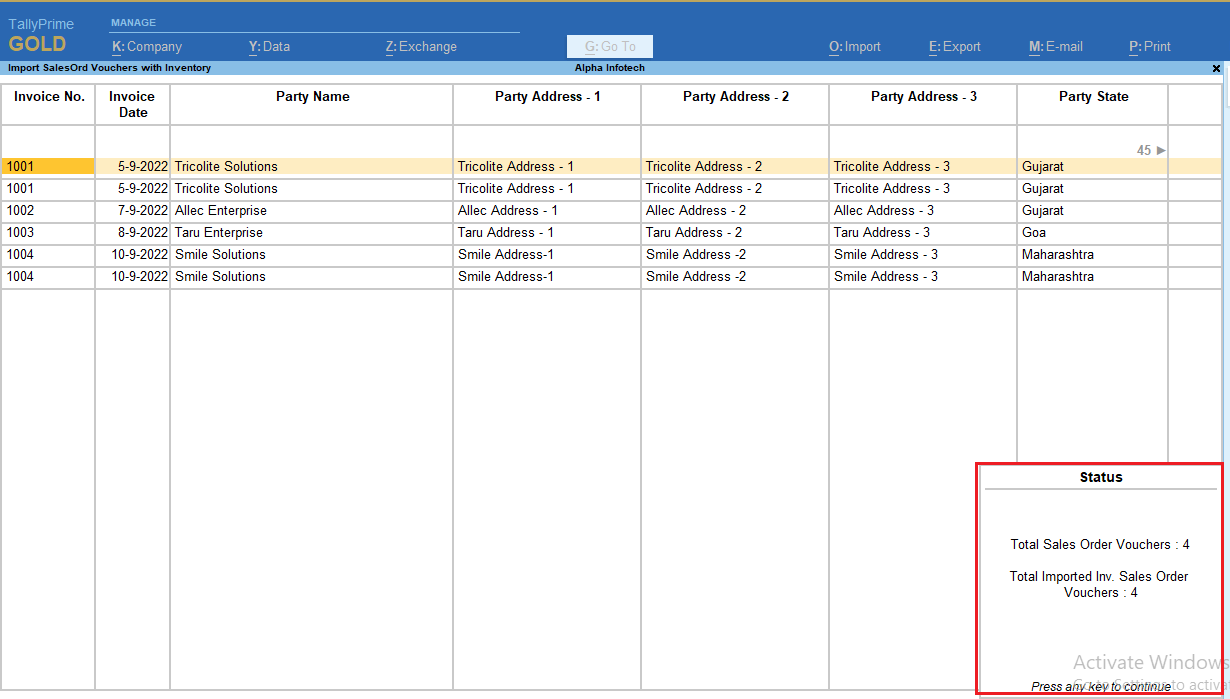Click 'Press any key to continue' message
This screenshot has height=699, width=1230.
tap(1100, 687)
